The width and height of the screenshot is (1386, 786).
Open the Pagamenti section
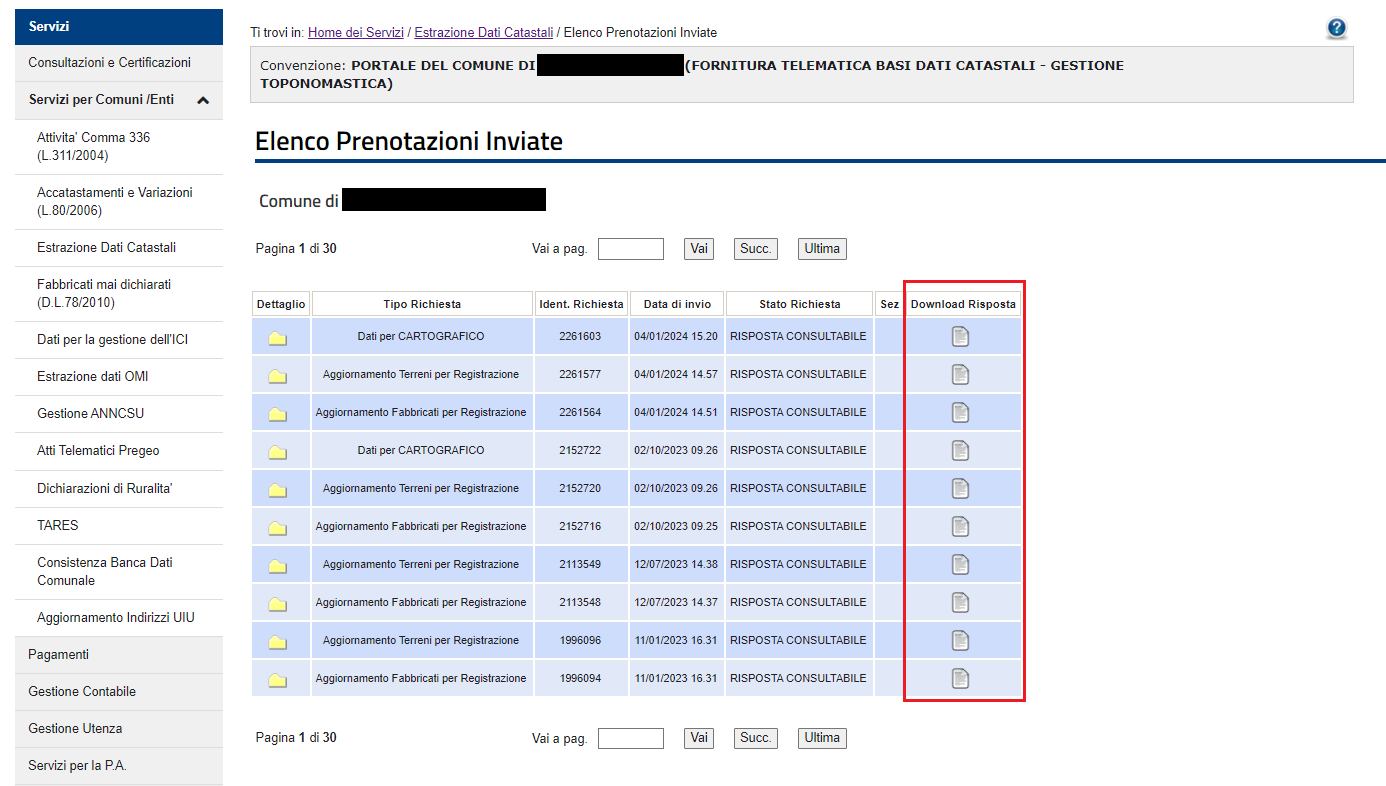coord(58,654)
